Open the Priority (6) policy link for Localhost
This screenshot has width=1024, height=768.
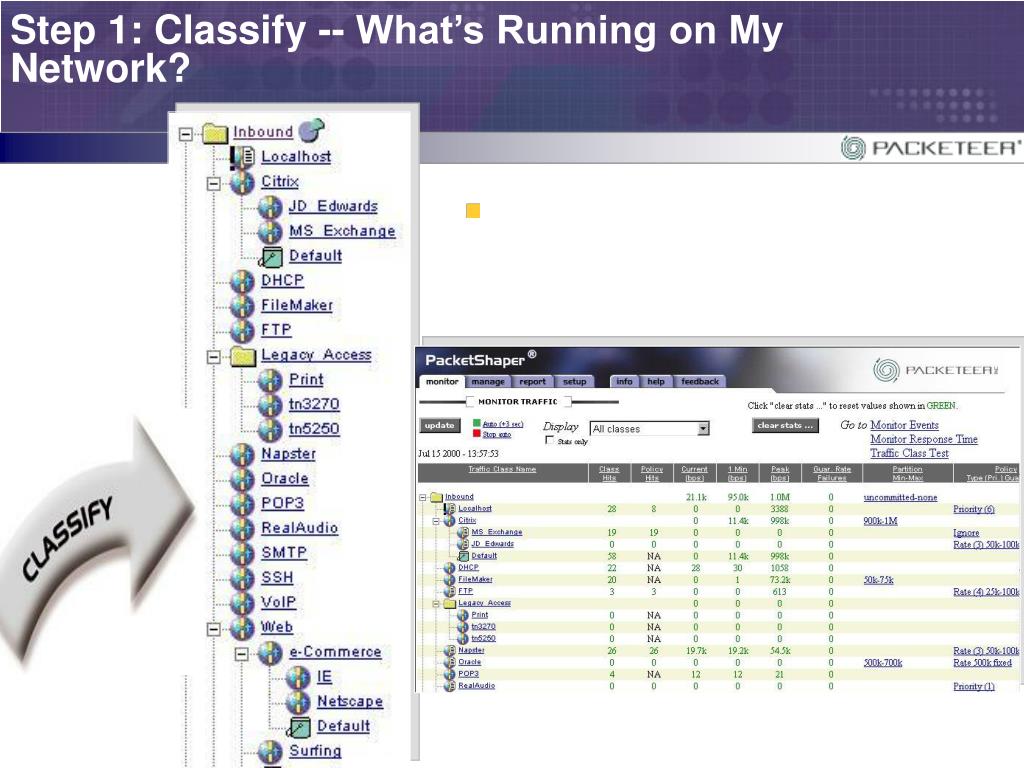click(974, 509)
